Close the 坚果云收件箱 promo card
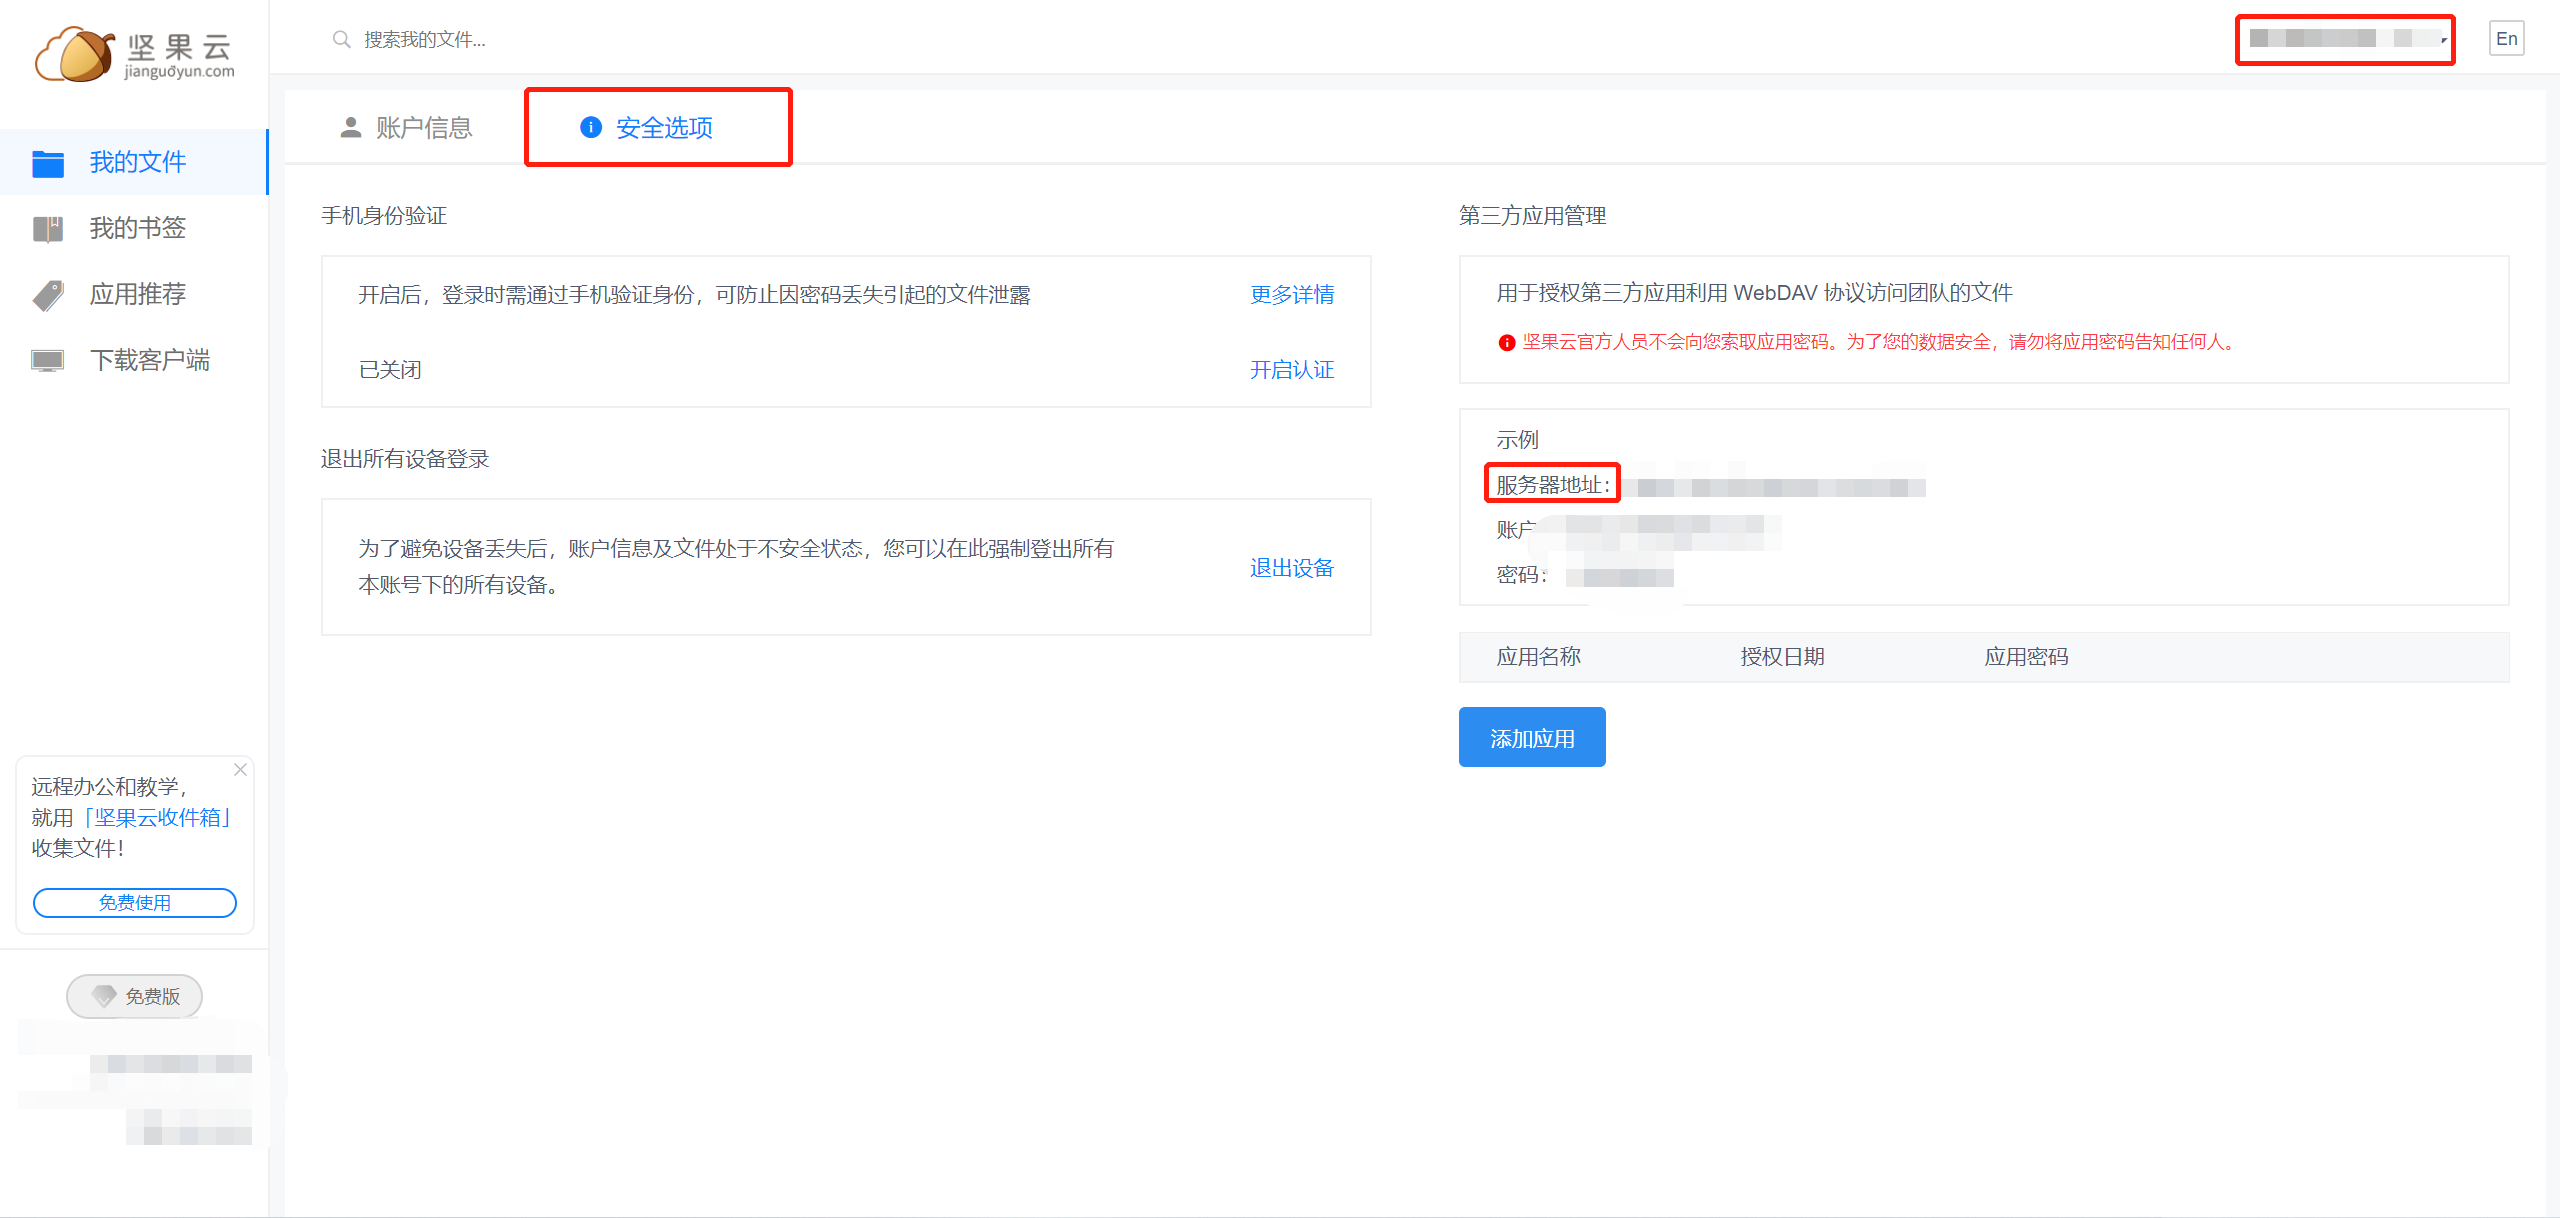 pos(240,769)
